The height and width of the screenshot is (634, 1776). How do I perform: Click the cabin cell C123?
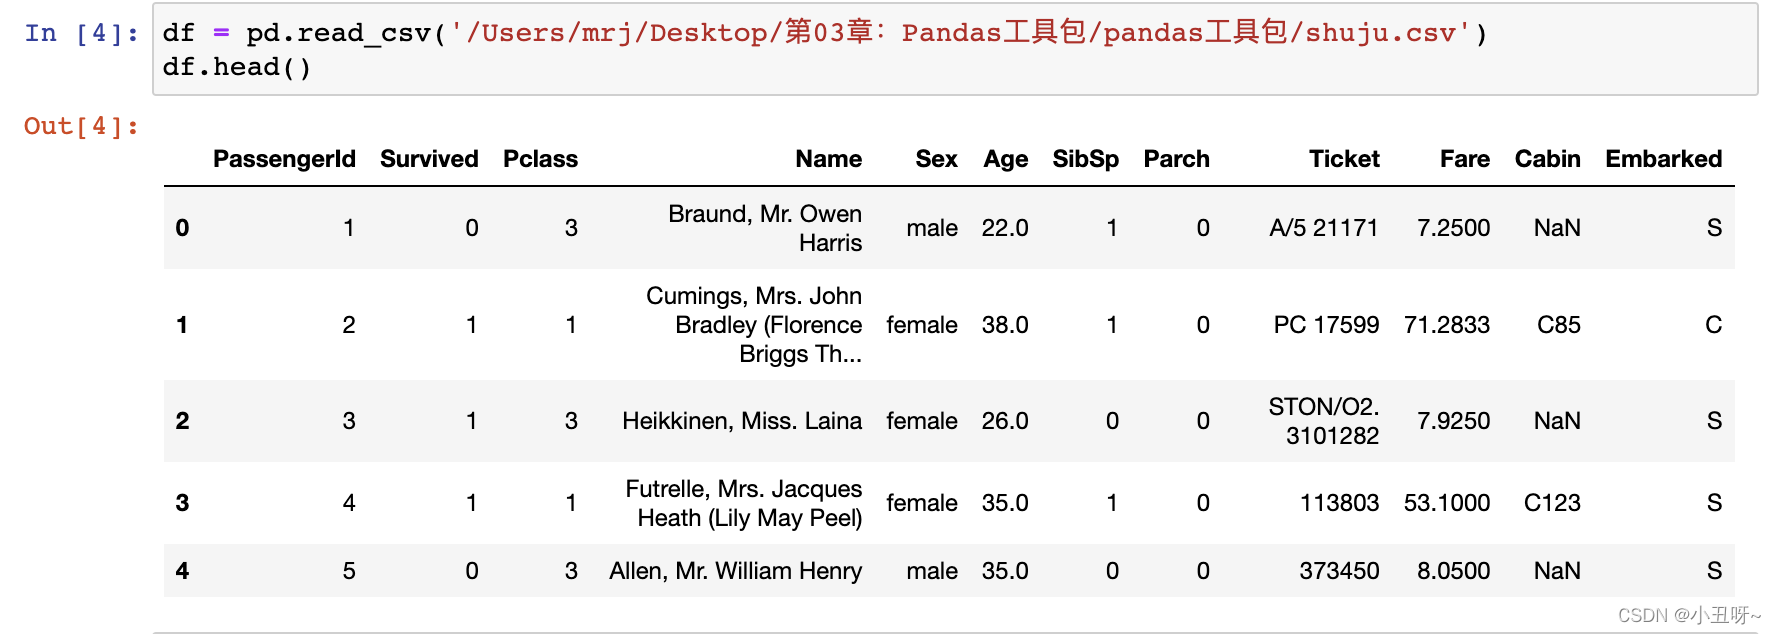pos(1552,503)
